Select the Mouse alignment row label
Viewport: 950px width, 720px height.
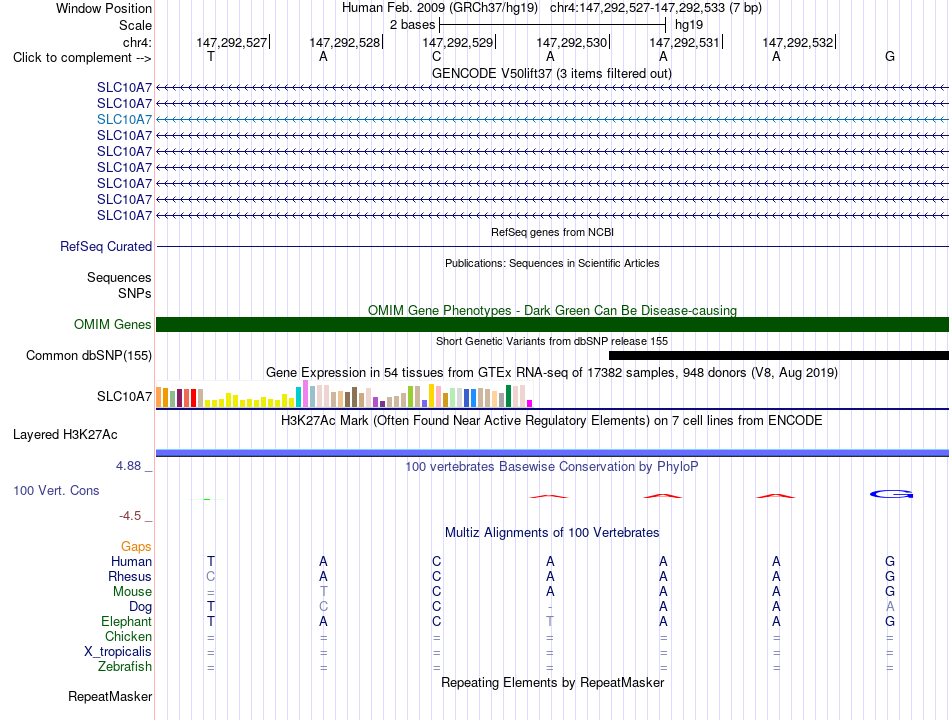[x=132, y=592]
